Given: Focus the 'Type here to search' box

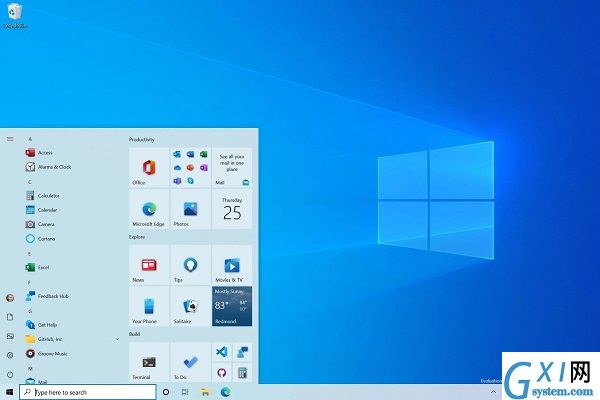Looking at the screenshot, I should 88,392.
